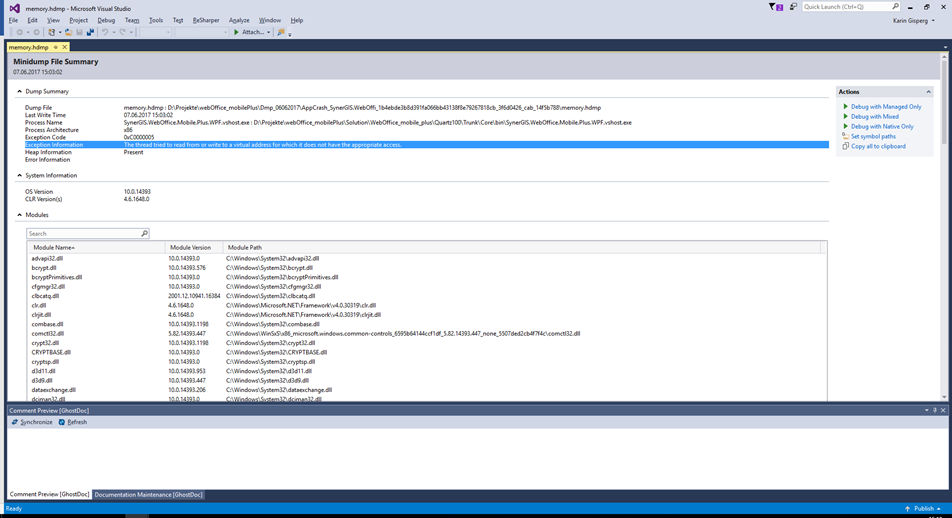Open the Analyze menu
952x518 pixels.
click(x=239, y=20)
